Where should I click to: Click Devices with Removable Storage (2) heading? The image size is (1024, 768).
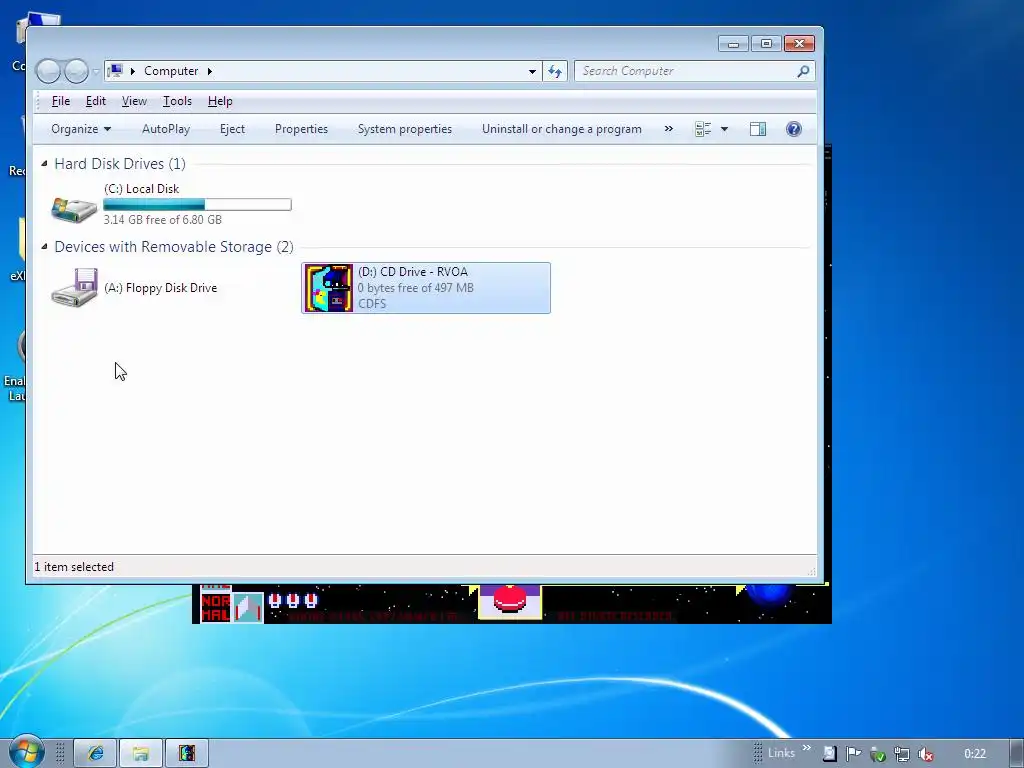174,247
